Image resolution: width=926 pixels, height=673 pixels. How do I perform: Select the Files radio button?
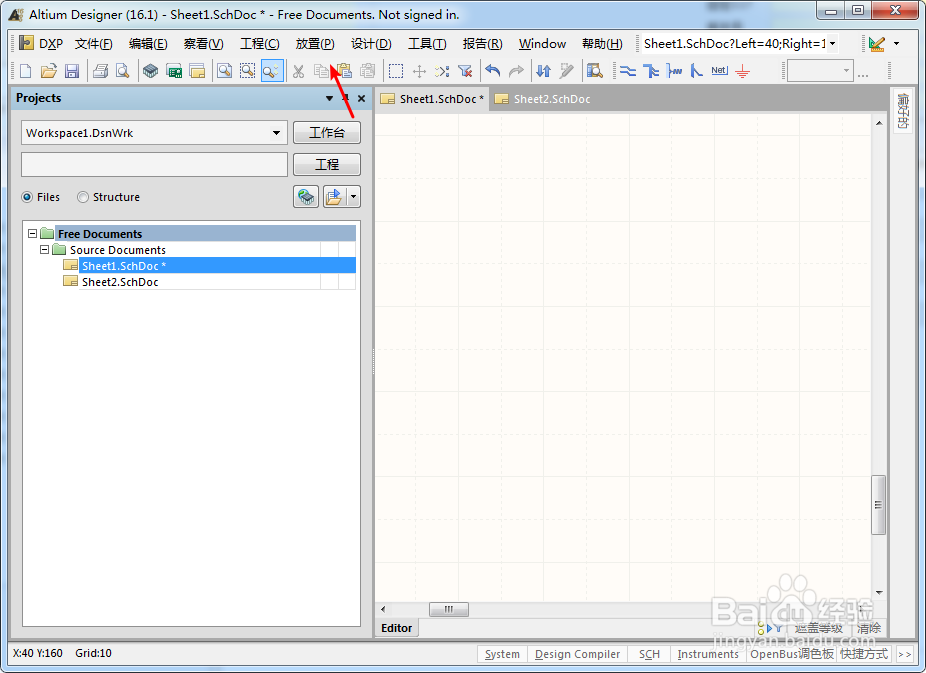pos(27,197)
